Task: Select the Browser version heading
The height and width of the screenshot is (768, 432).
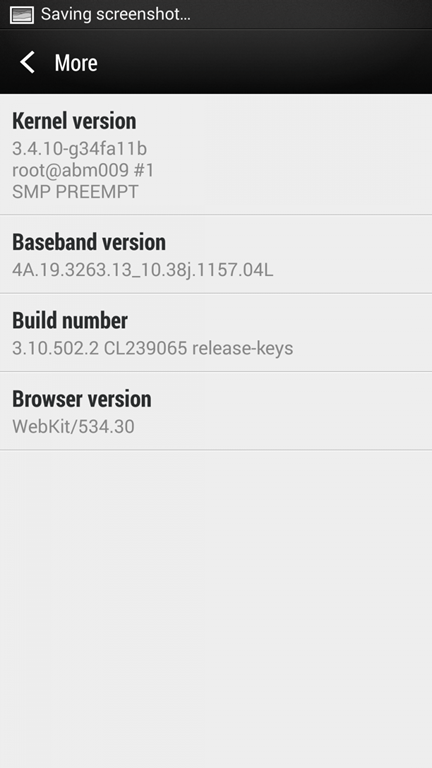Action: pos(81,399)
